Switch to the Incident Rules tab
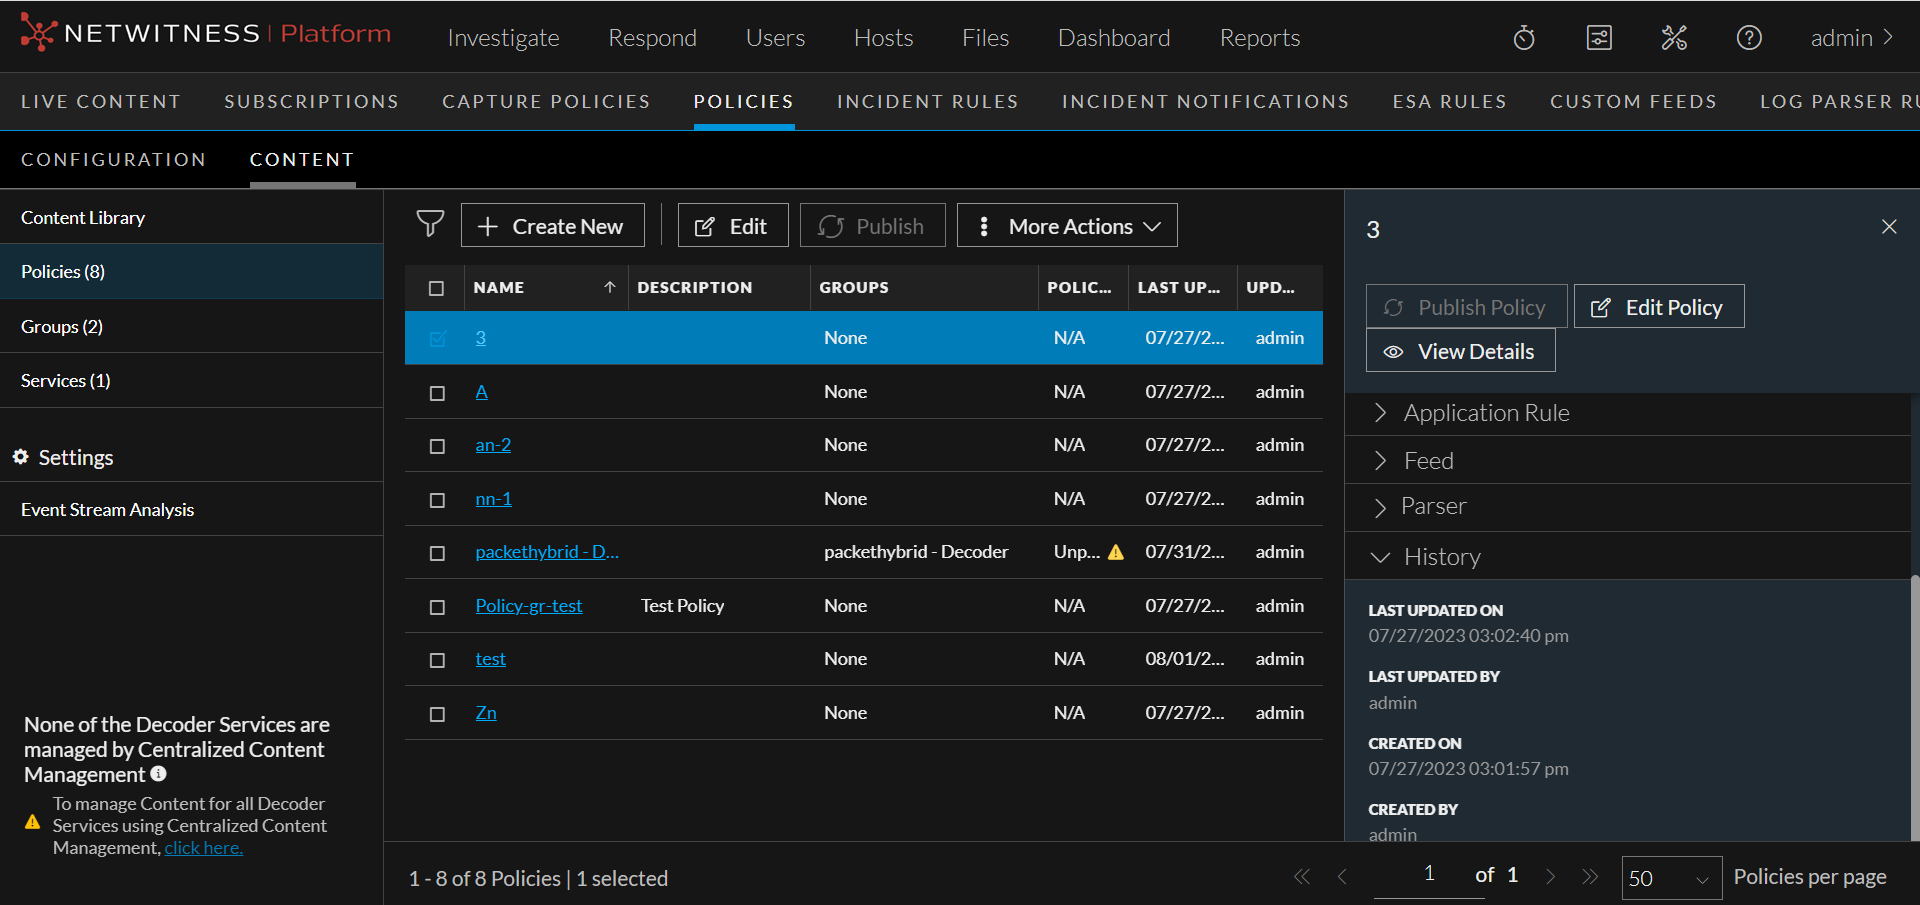This screenshot has height=905, width=1920. click(x=927, y=102)
